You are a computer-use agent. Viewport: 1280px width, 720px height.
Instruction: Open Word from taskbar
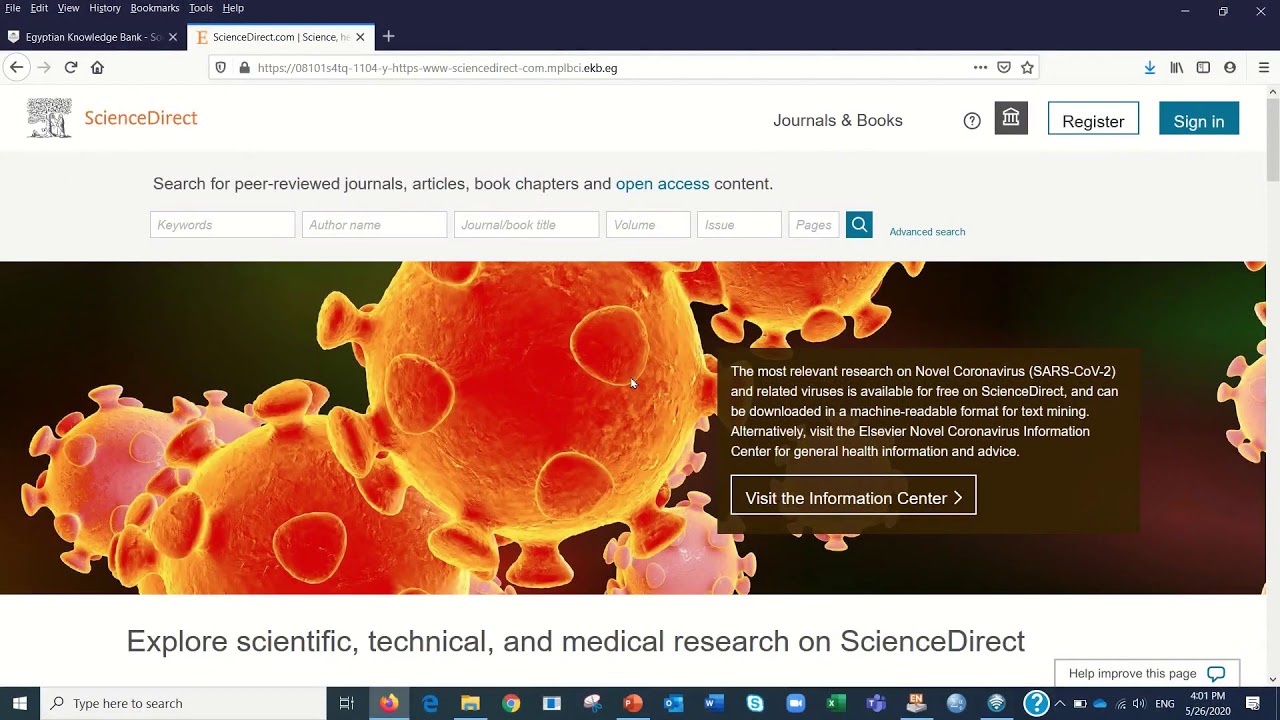(714, 703)
